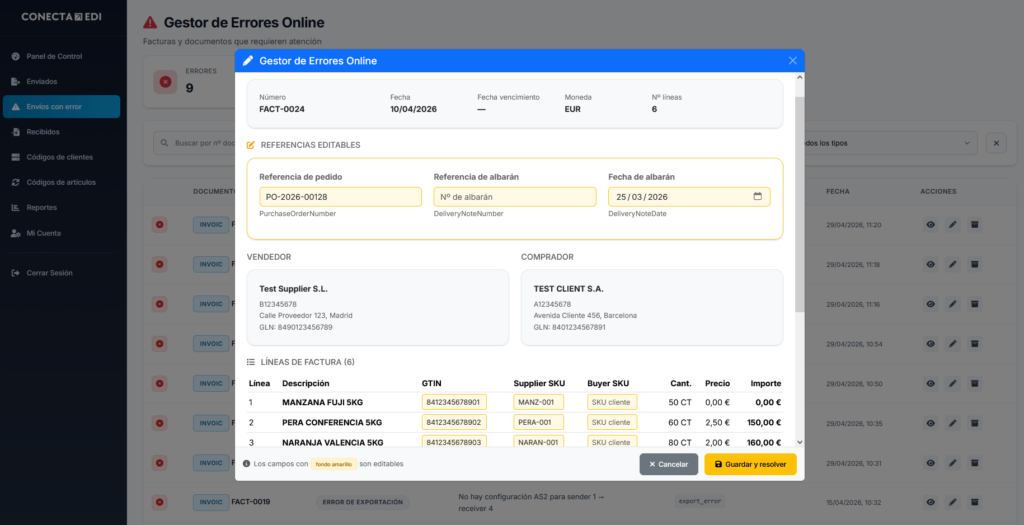Focus the Referencia de albarán input
Image resolution: width=1024 pixels, height=525 pixels.
coord(515,197)
